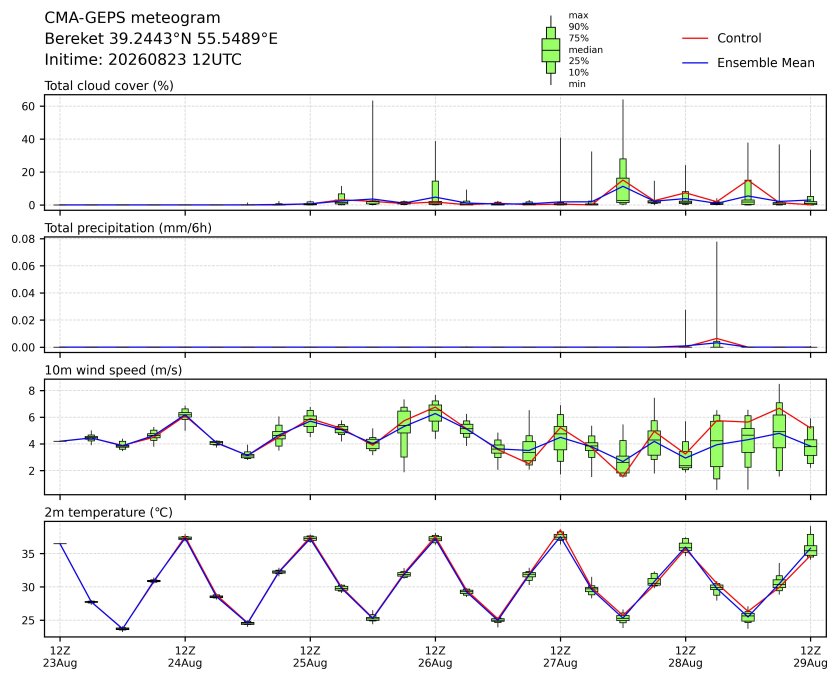Click the '0.08' tick on precipitation axis
The width and height of the screenshot is (839, 680).
click(24, 239)
